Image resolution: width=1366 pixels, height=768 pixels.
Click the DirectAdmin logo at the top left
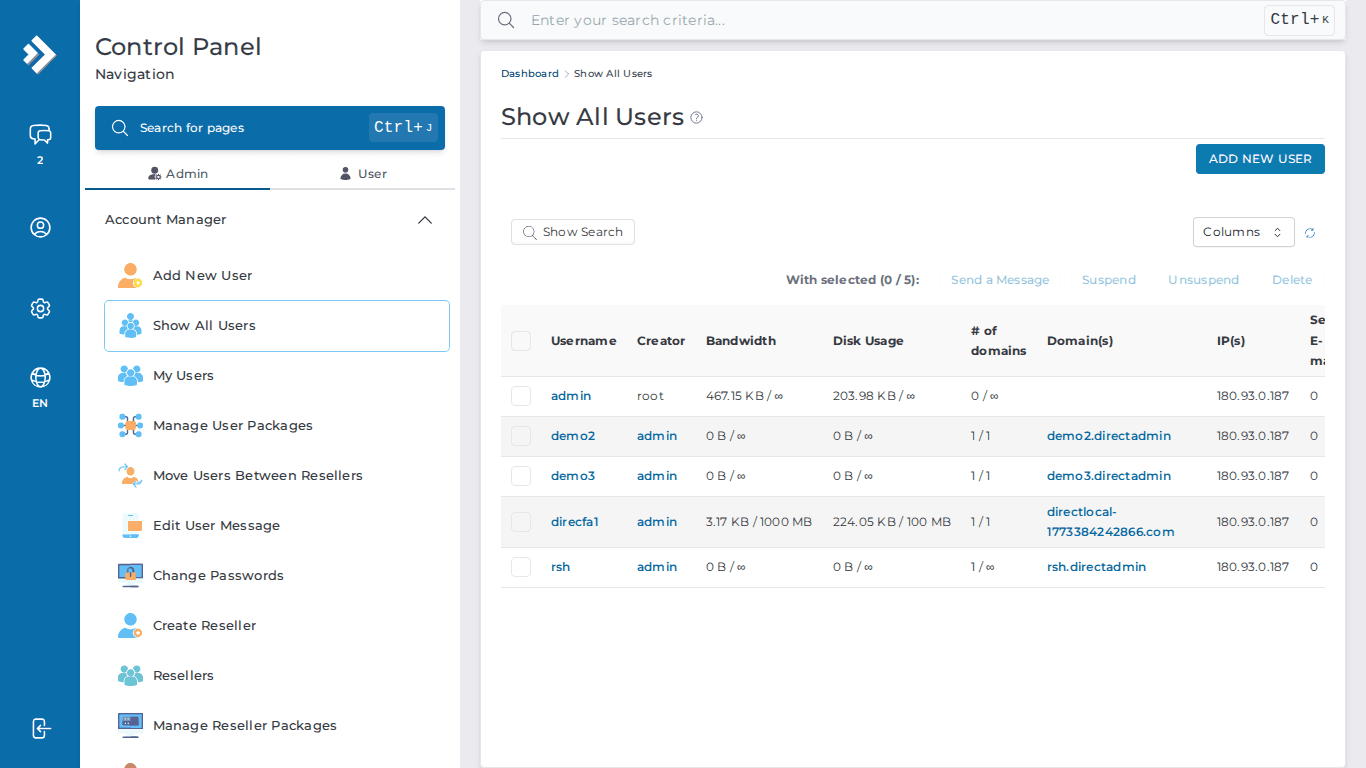[40, 55]
